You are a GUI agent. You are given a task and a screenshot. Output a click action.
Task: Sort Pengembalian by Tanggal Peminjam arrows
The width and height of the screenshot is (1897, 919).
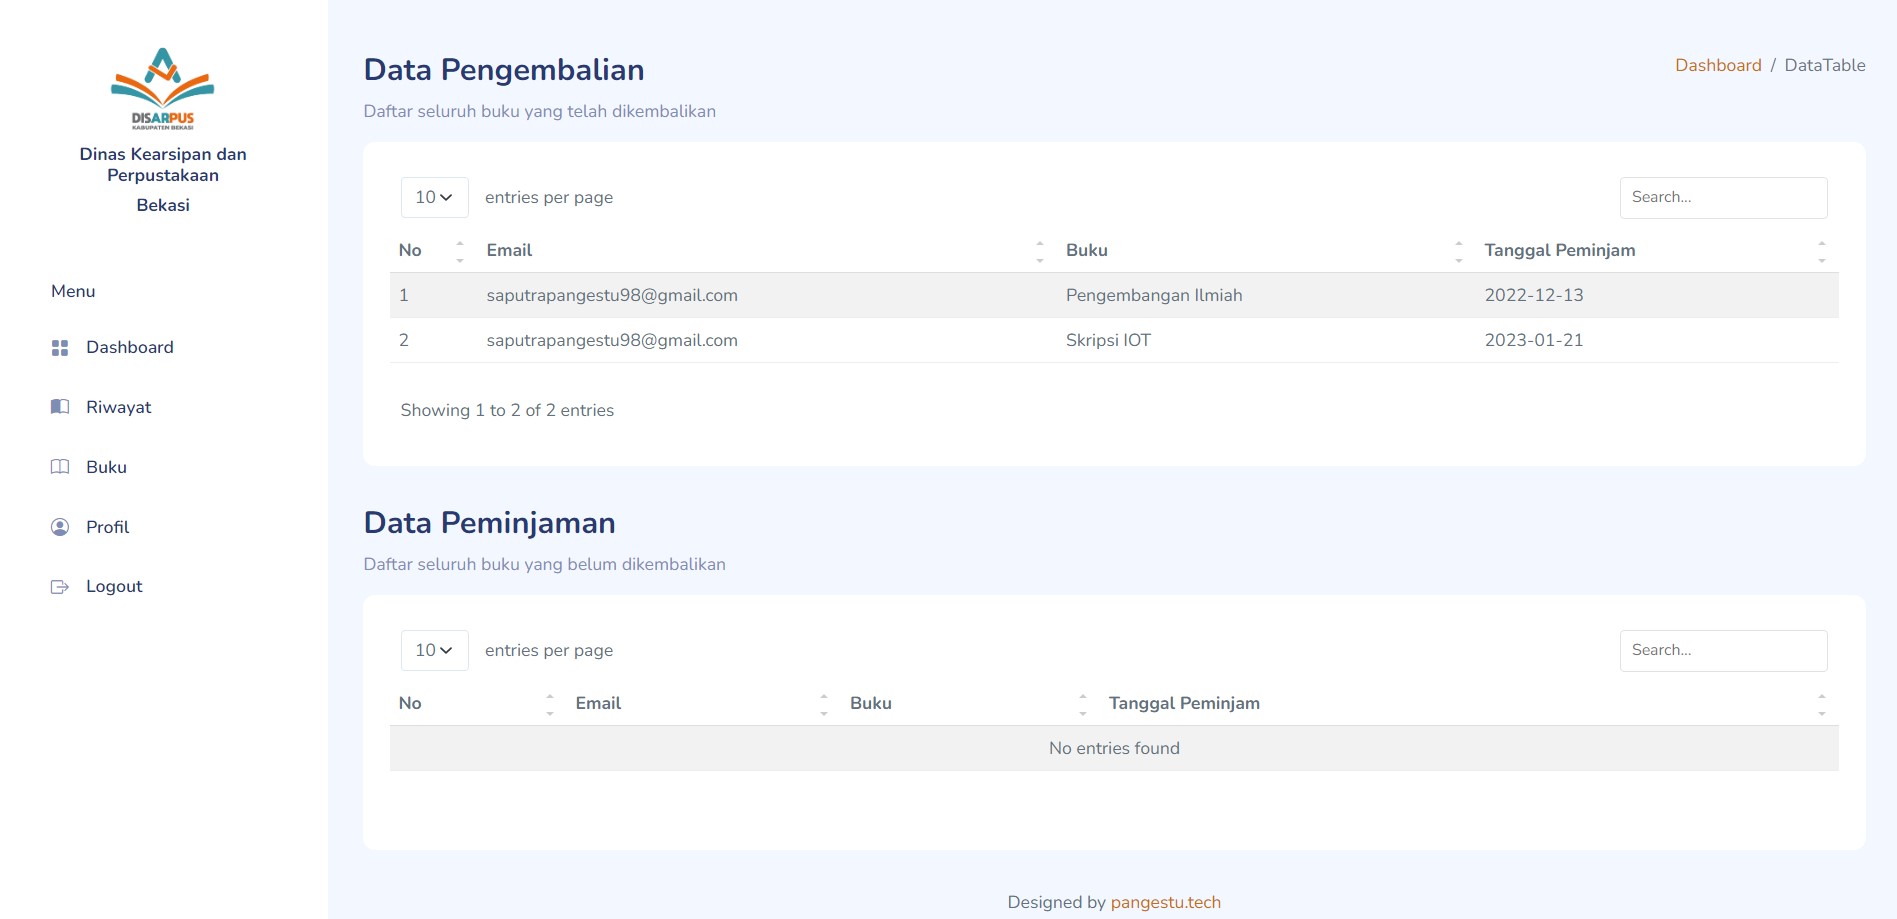pos(1821,251)
